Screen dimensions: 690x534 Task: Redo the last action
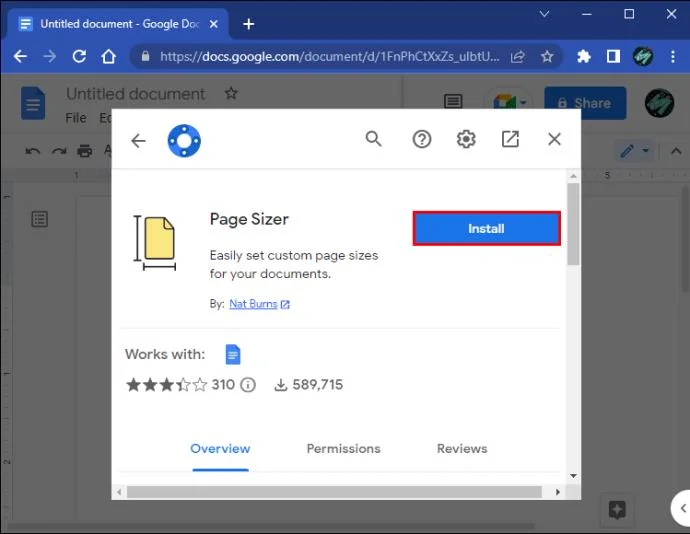click(x=59, y=151)
